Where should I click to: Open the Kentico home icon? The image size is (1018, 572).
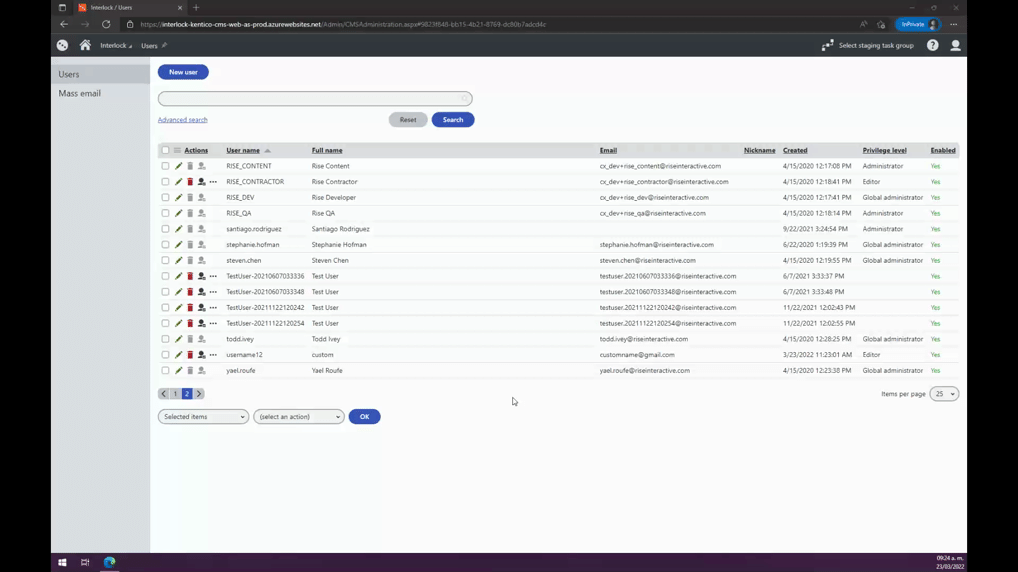tap(85, 45)
